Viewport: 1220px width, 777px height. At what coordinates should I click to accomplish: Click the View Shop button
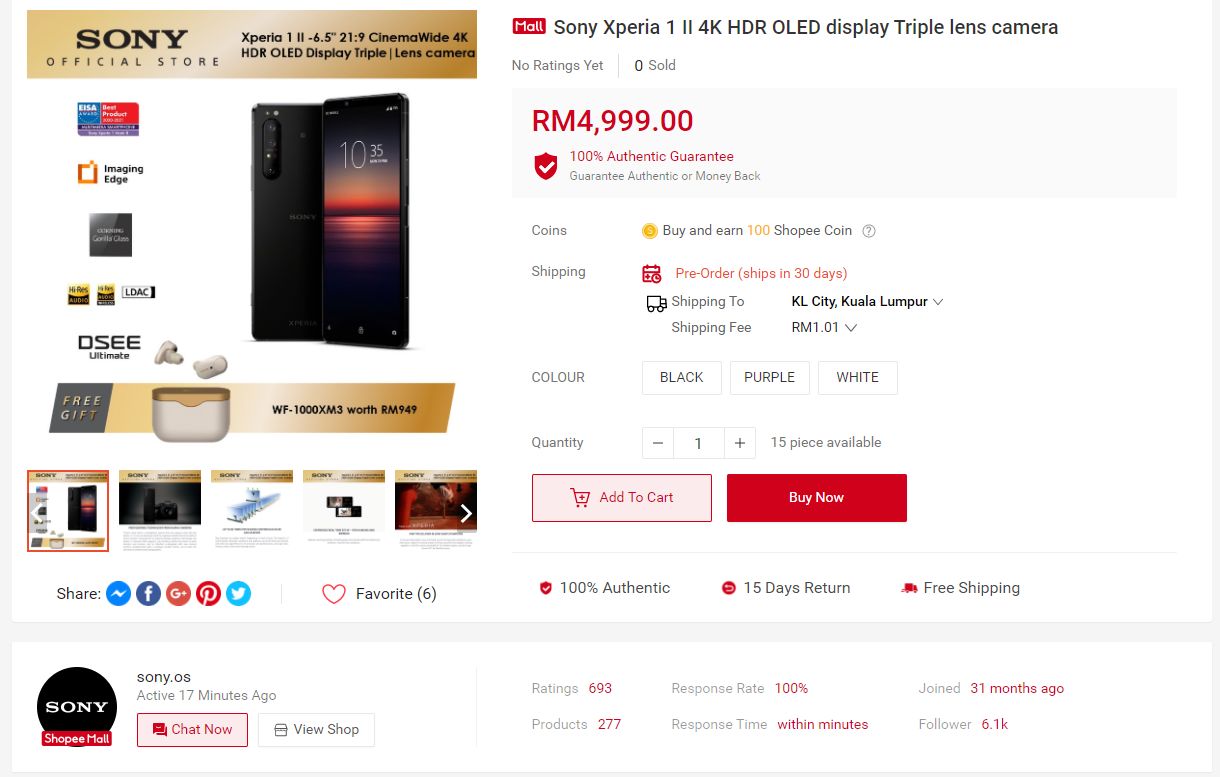click(316, 730)
